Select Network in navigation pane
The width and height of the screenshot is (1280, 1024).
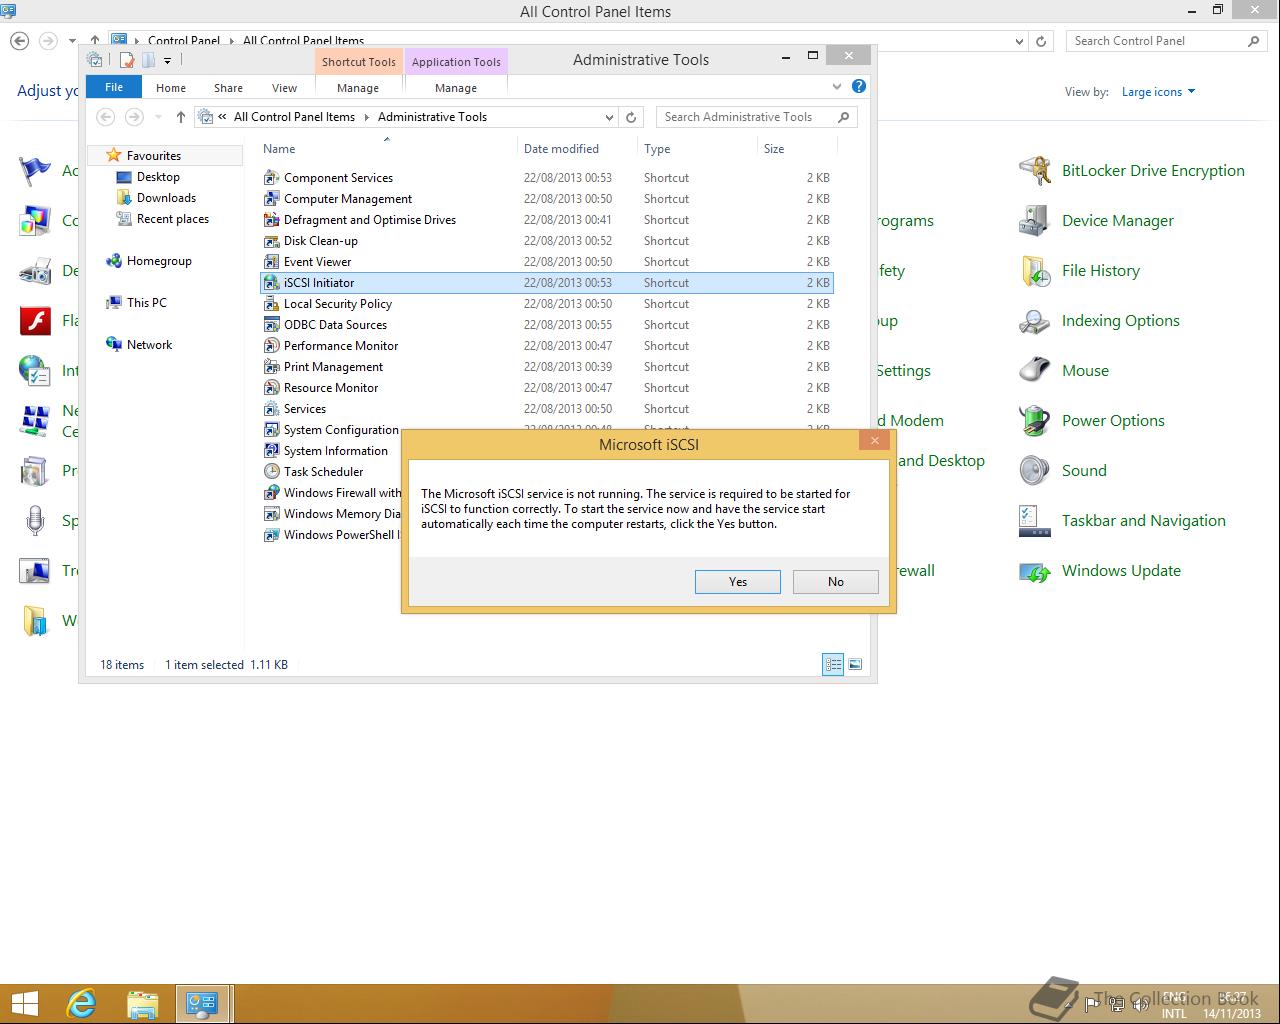[149, 344]
